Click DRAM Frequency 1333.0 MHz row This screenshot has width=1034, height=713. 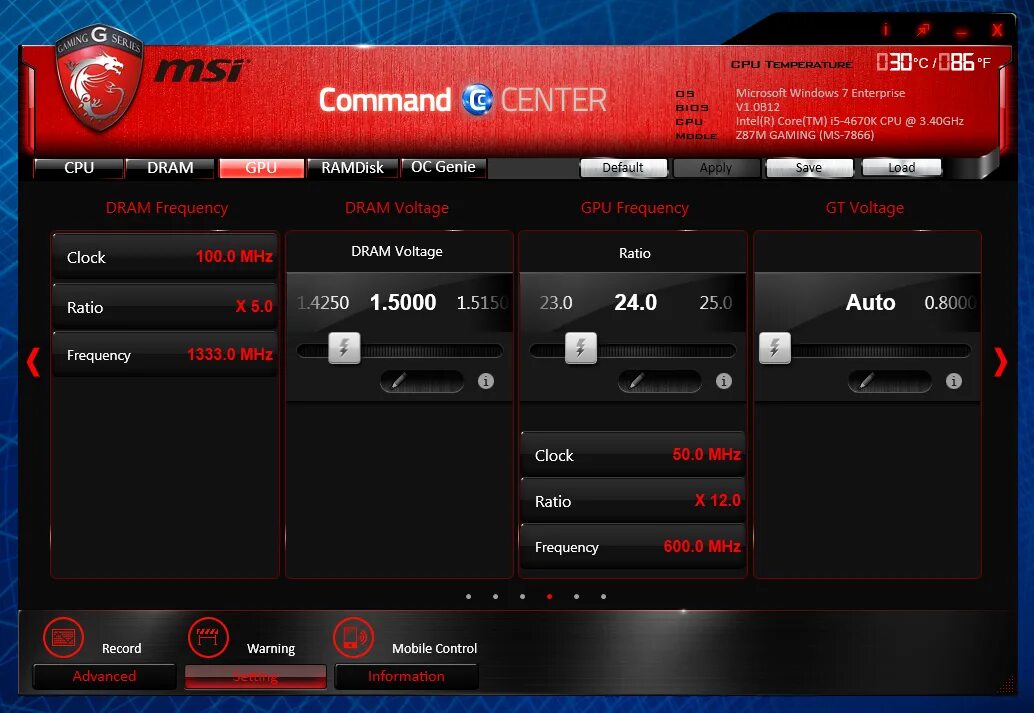click(165, 355)
